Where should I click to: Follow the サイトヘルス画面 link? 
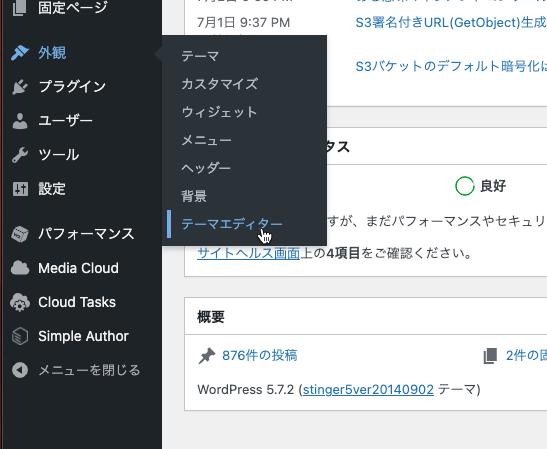click(x=249, y=253)
